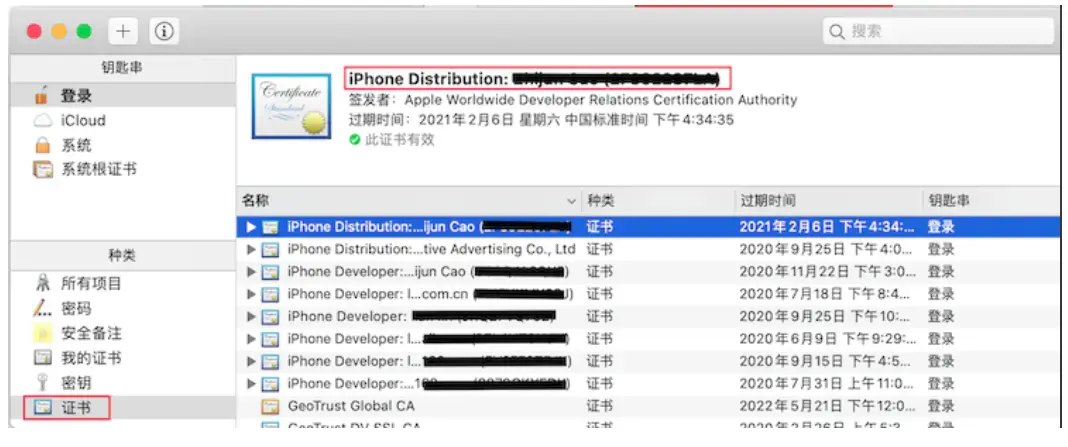Click the 2022年5月21日 expiry cell
This screenshot has height=447, width=1068.
[x=828, y=406]
